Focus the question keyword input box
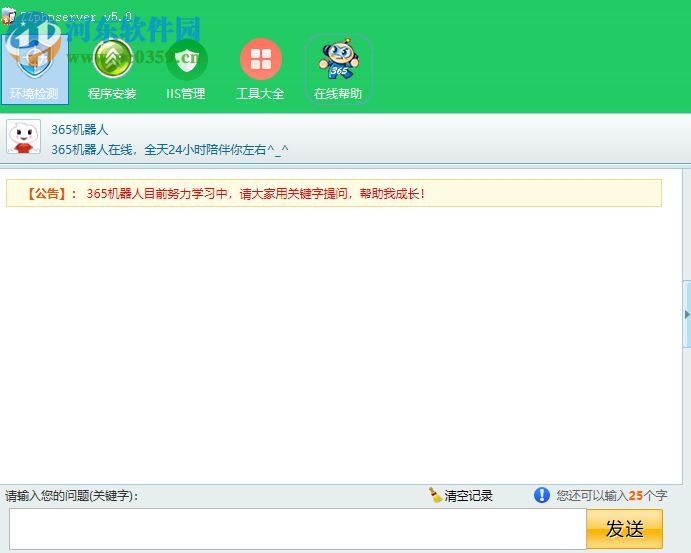Viewport: 691px width, 553px height. pyautogui.click(x=298, y=529)
